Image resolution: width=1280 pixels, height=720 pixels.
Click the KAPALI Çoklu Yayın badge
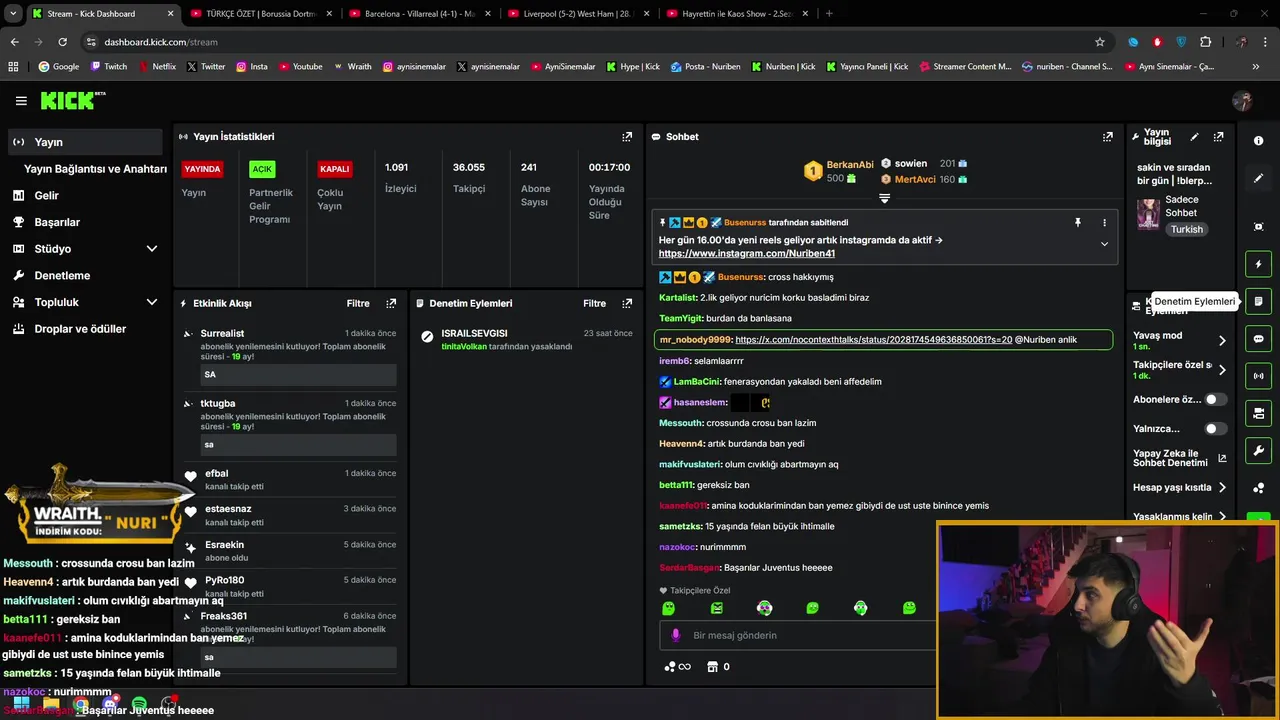coord(334,169)
